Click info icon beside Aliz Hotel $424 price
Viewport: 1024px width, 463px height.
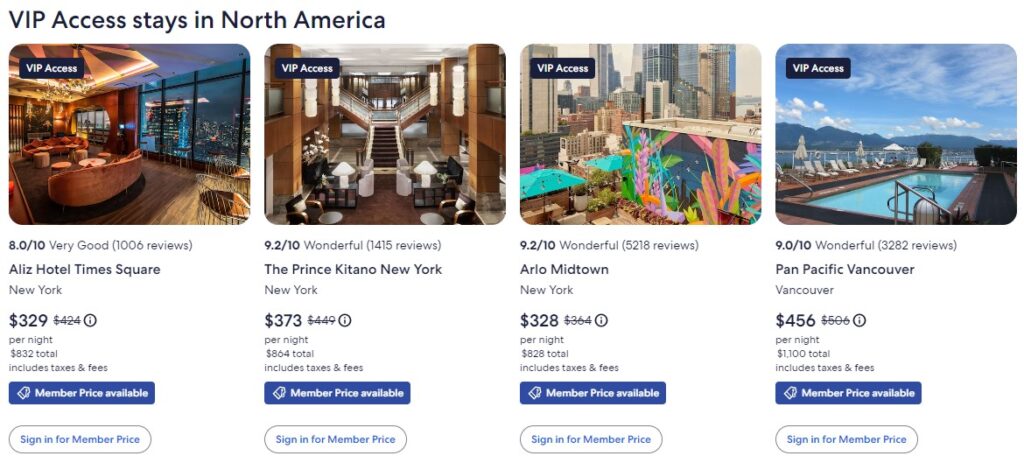(91, 321)
